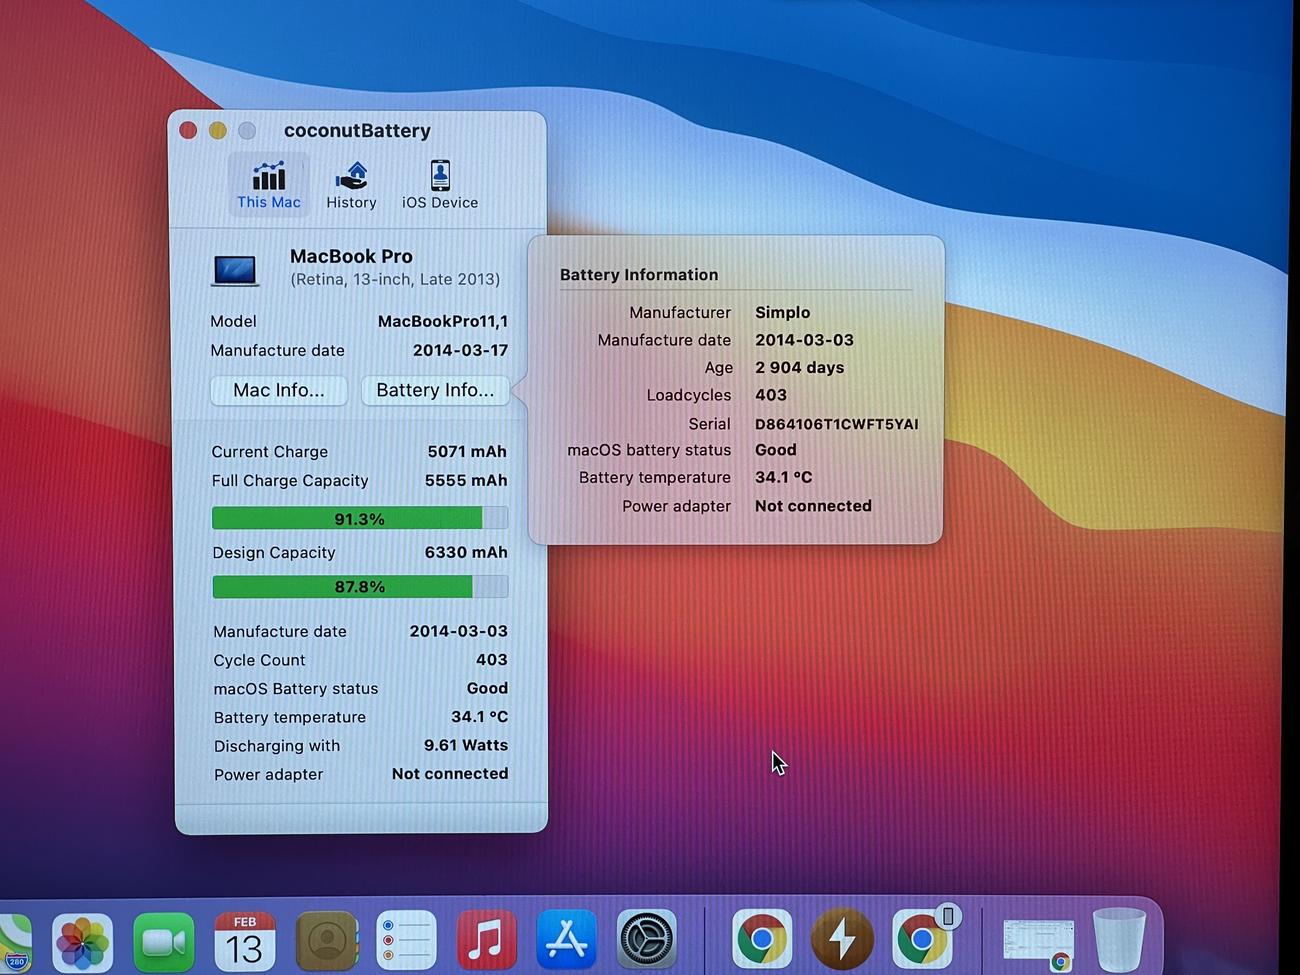This screenshot has width=1300, height=975.
Task: Open Photos from the Dock
Action: pos(82,941)
